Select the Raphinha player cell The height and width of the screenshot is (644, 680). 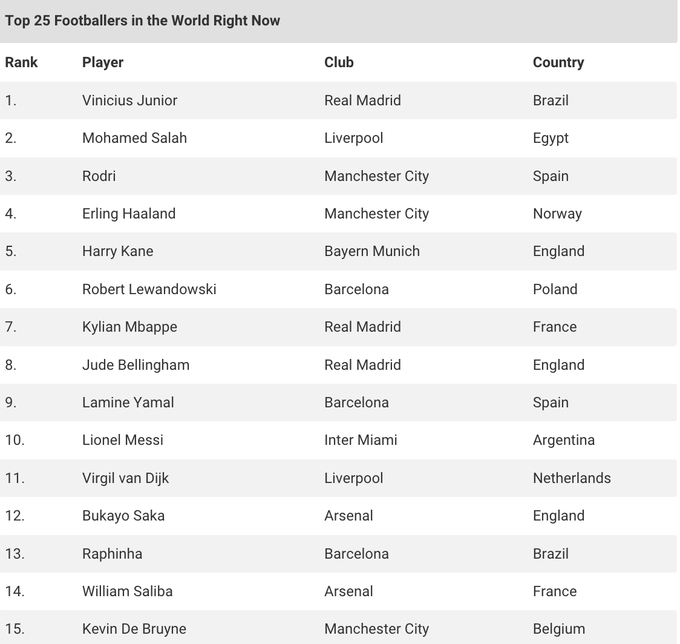tap(112, 554)
